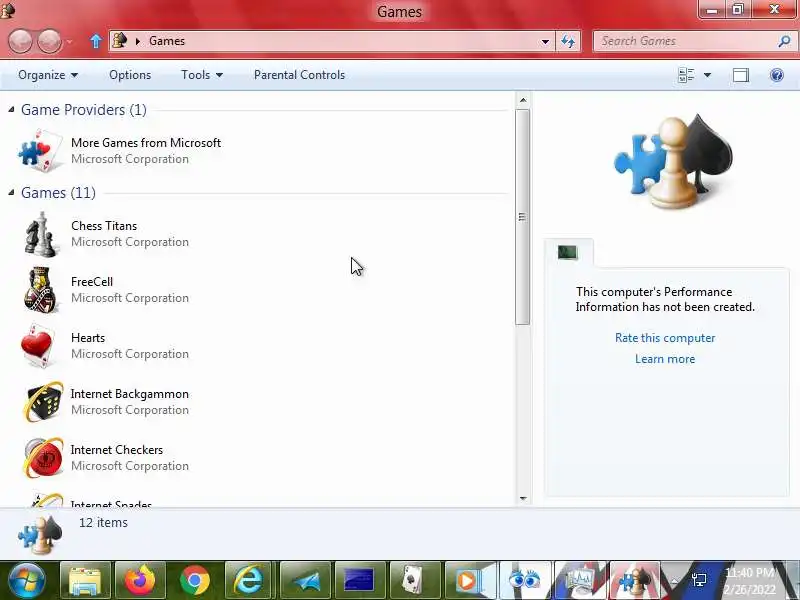Open Parental Controls
The image size is (800, 600).
[299, 75]
